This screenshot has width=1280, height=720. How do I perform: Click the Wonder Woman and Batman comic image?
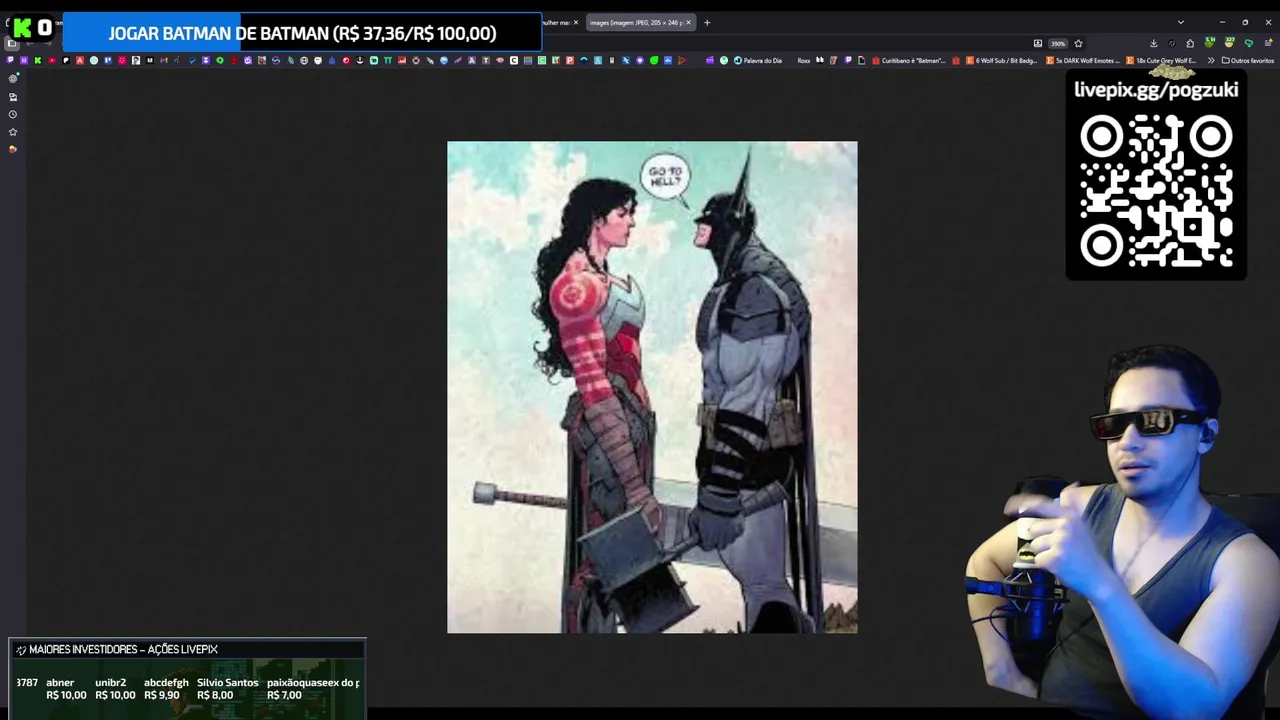click(652, 387)
